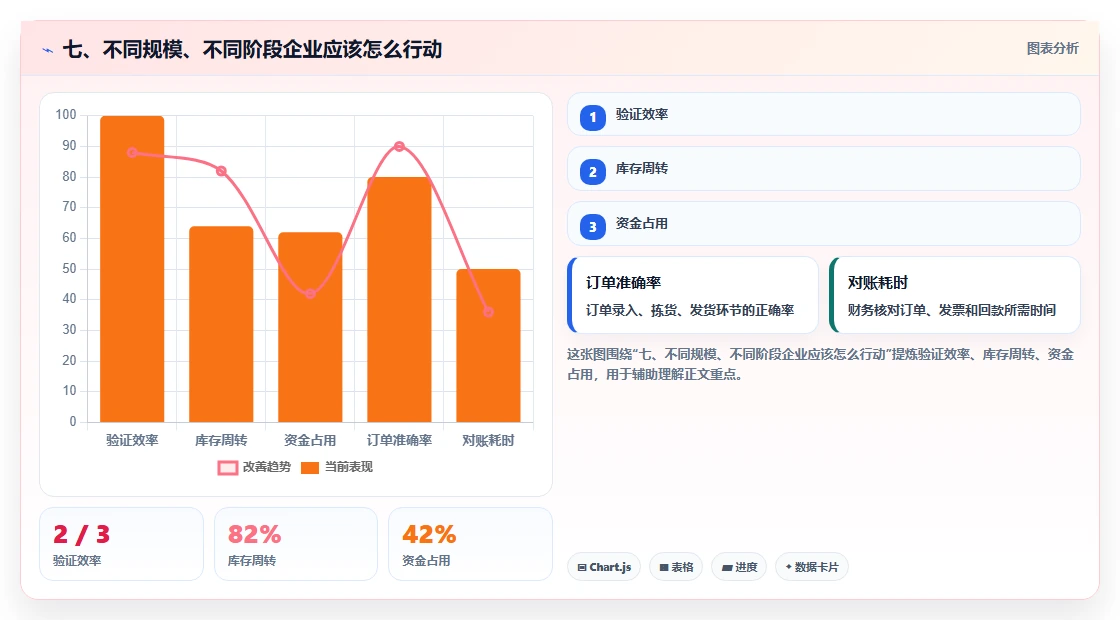Click the 订单准确率 x-axis label
The image size is (1120, 620).
coord(399,441)
